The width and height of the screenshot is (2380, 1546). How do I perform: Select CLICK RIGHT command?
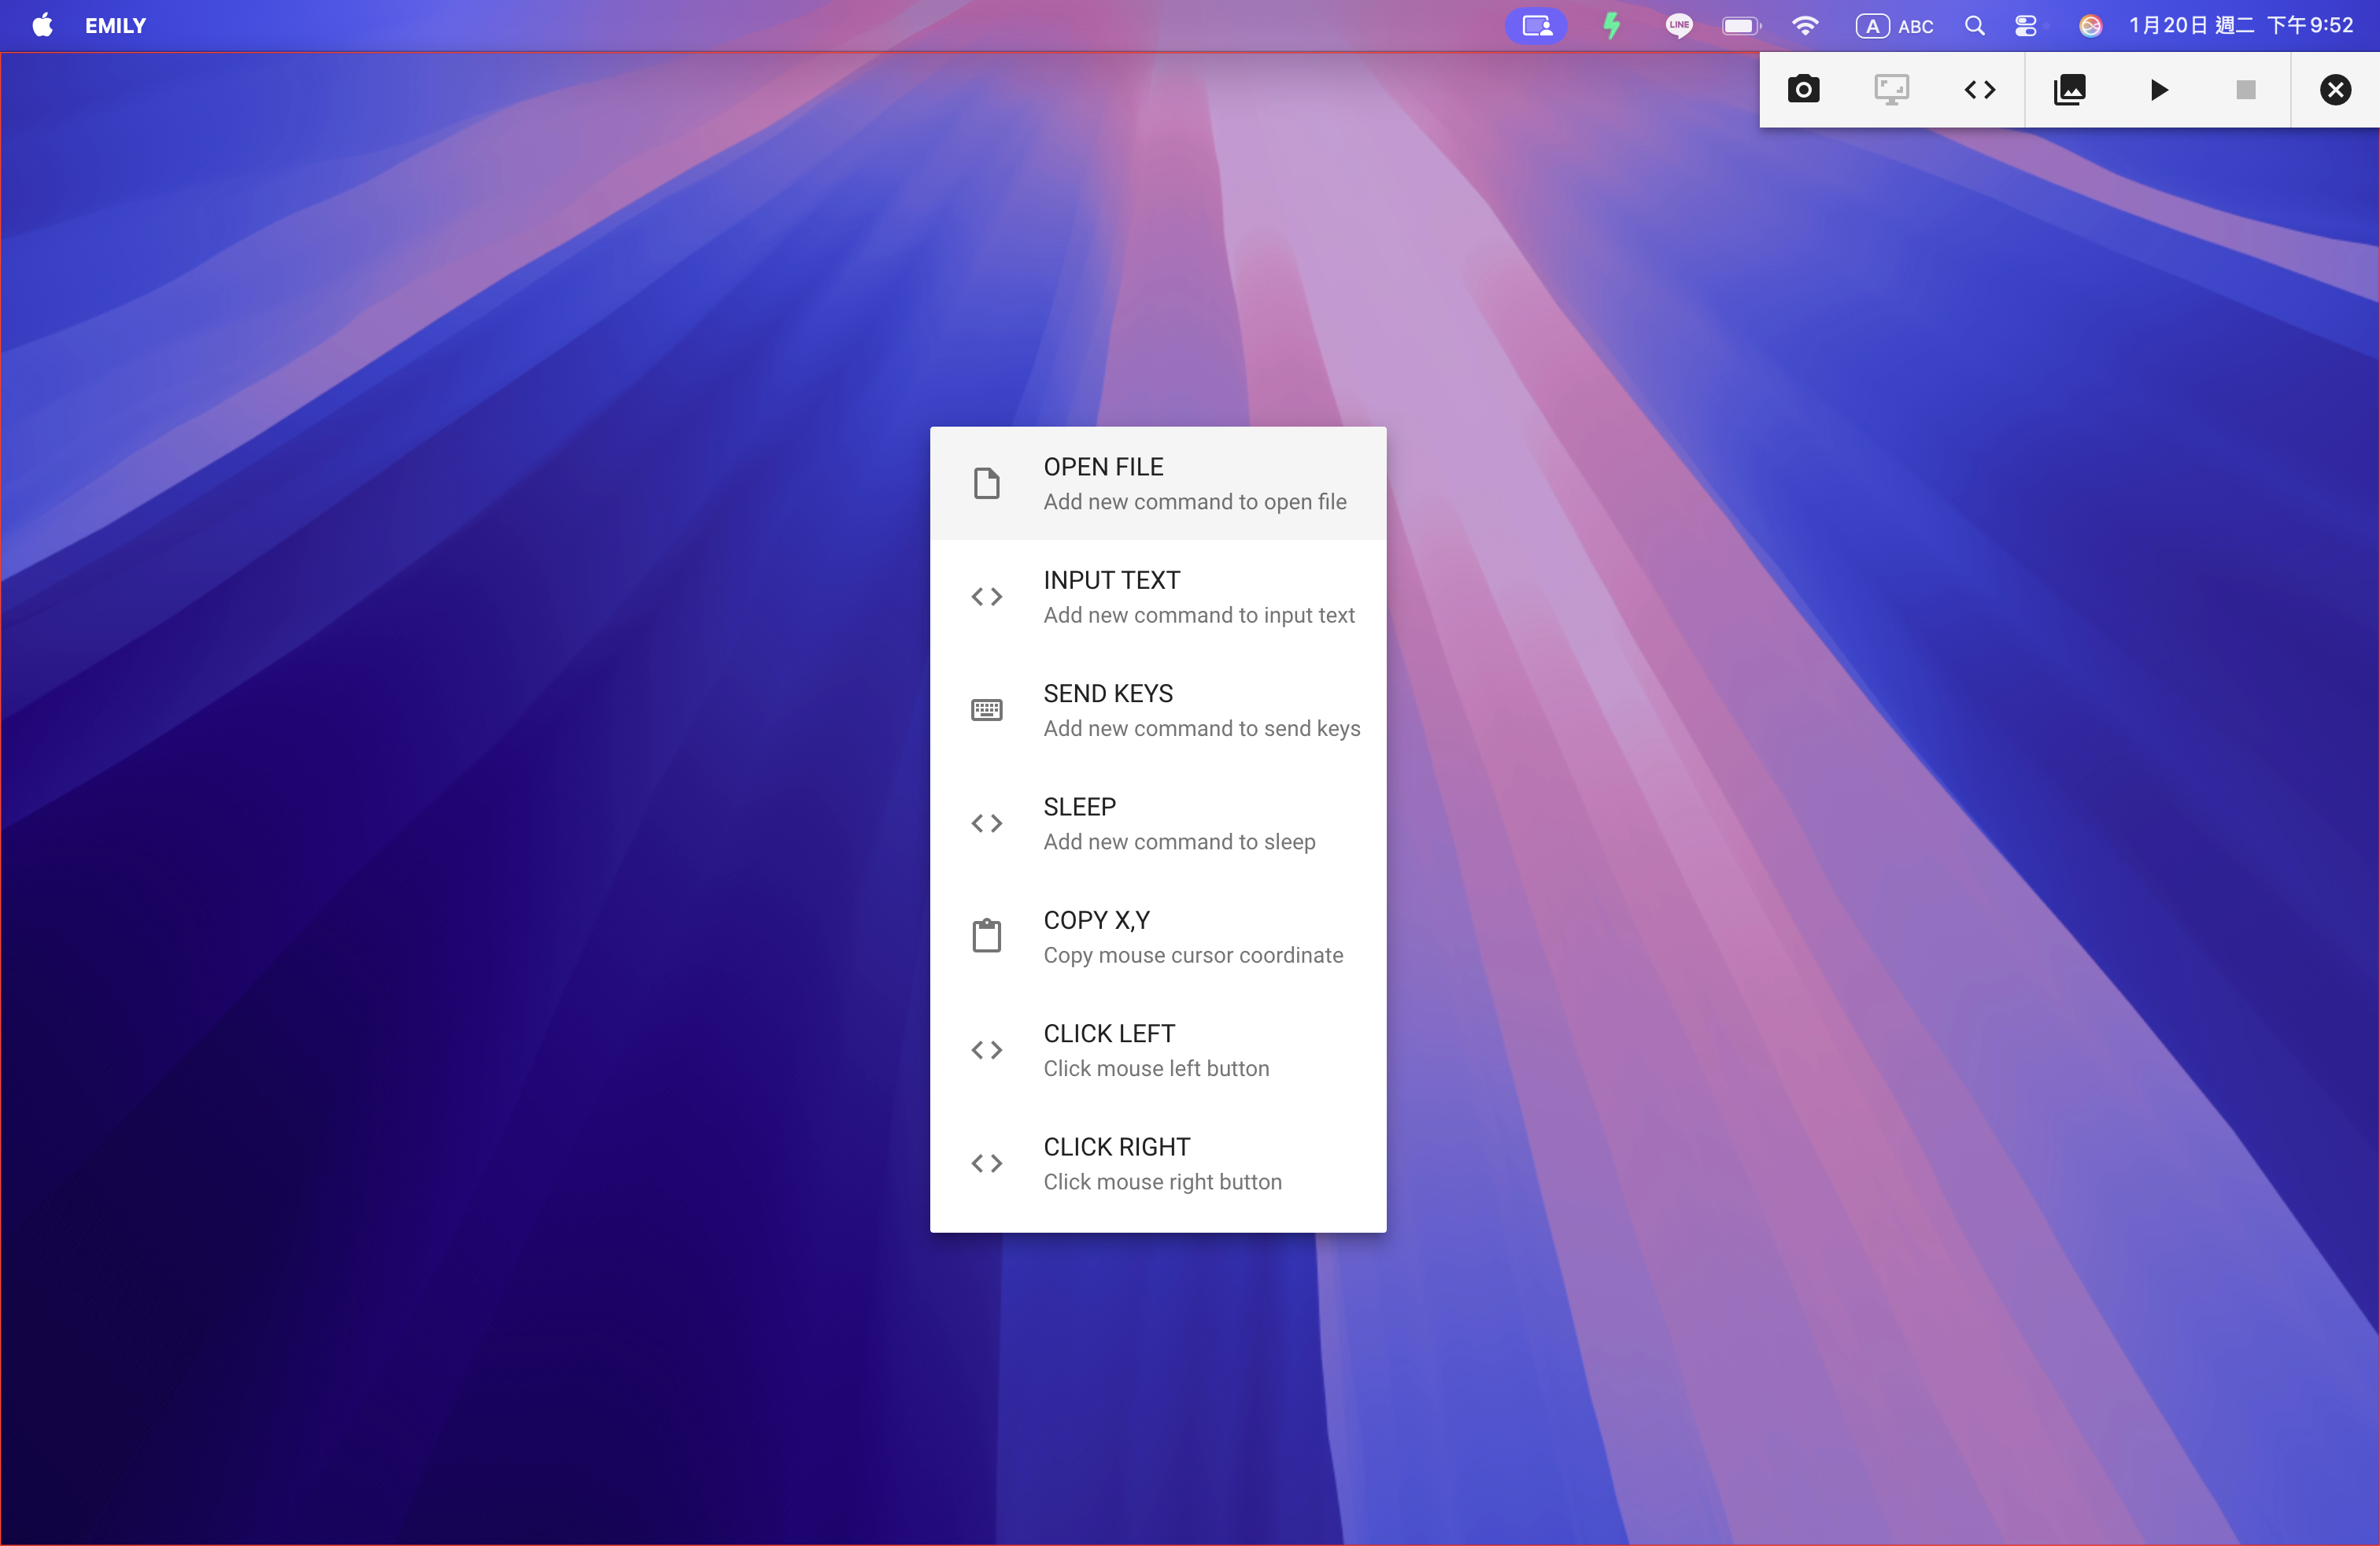click(1157, 1163)
